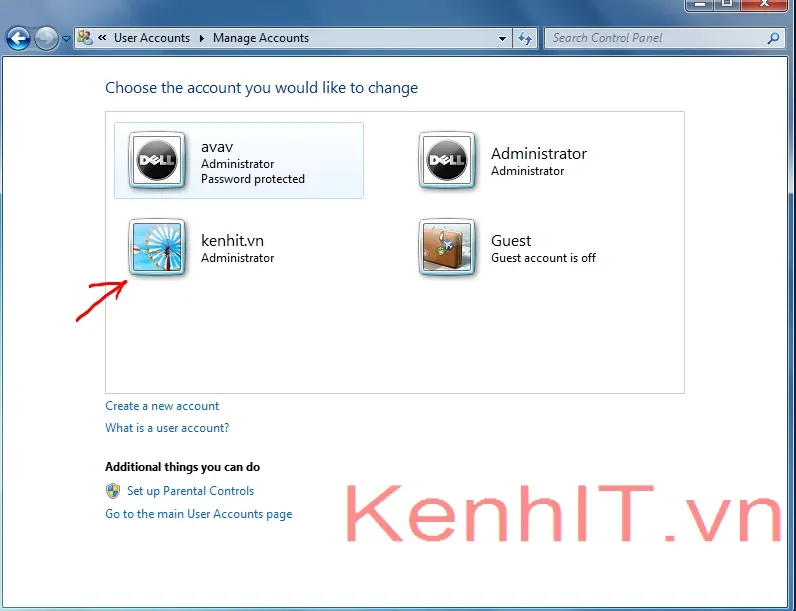Viewport: 796px width, 611px height.
Task: Expand the double-chevron breadcrumb menu
Action: click(x=102, y=38)
